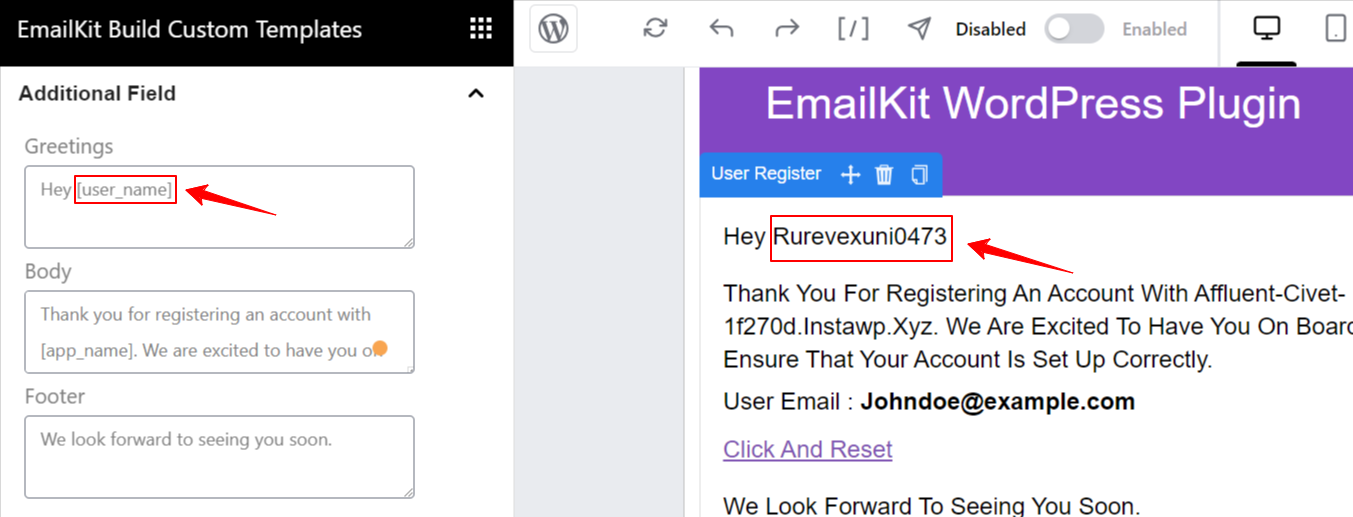Click the Footer field label
Viewport: 1353px width, 517px height.
pyautogui.click(x=55, y=397)
